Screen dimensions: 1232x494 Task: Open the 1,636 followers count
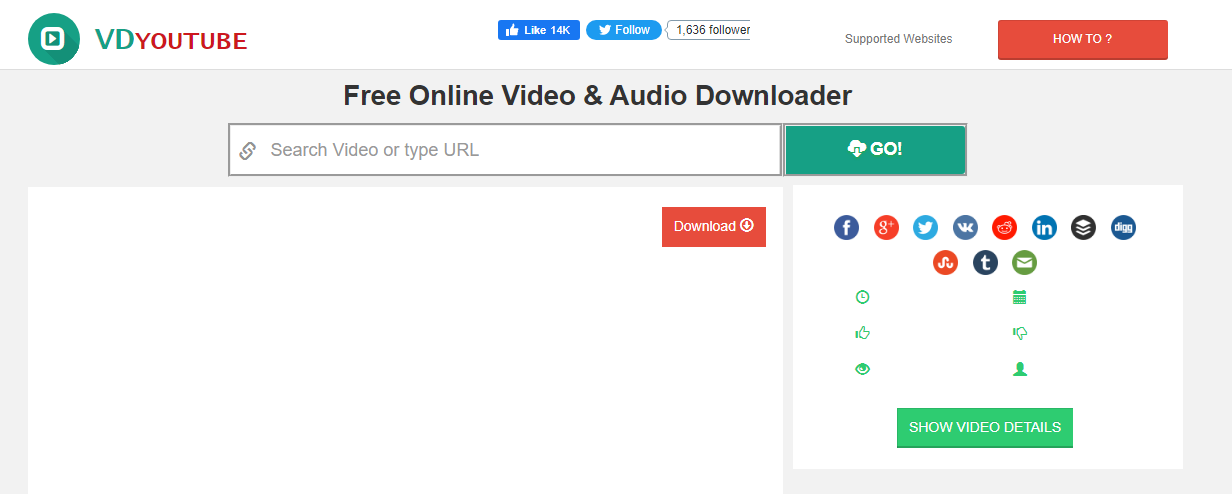pos(710,30)
